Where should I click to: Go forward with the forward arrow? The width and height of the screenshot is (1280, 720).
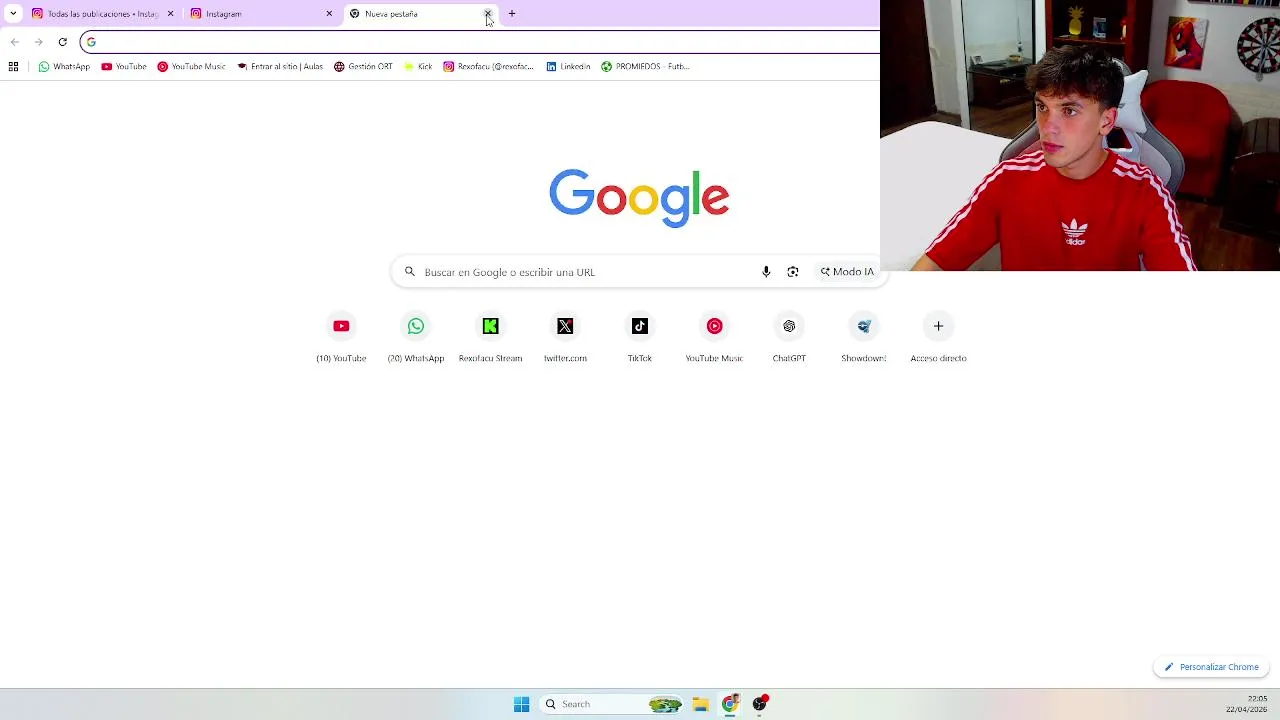(x=38, y=42)
